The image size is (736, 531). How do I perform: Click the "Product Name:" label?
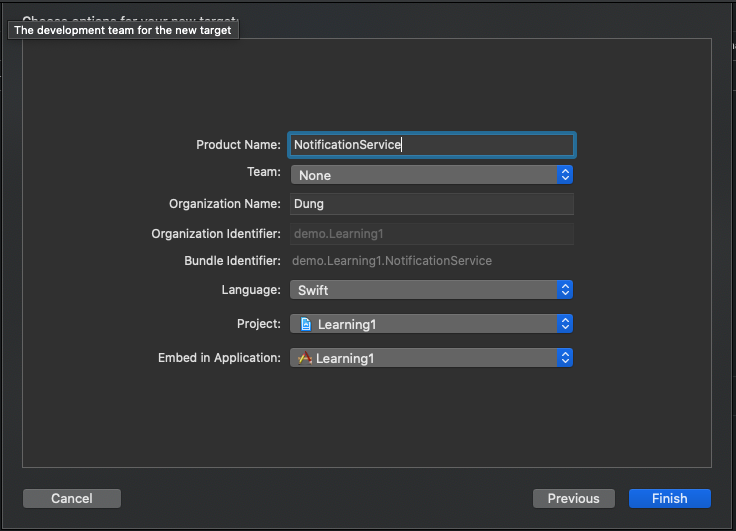pos(238,145)
